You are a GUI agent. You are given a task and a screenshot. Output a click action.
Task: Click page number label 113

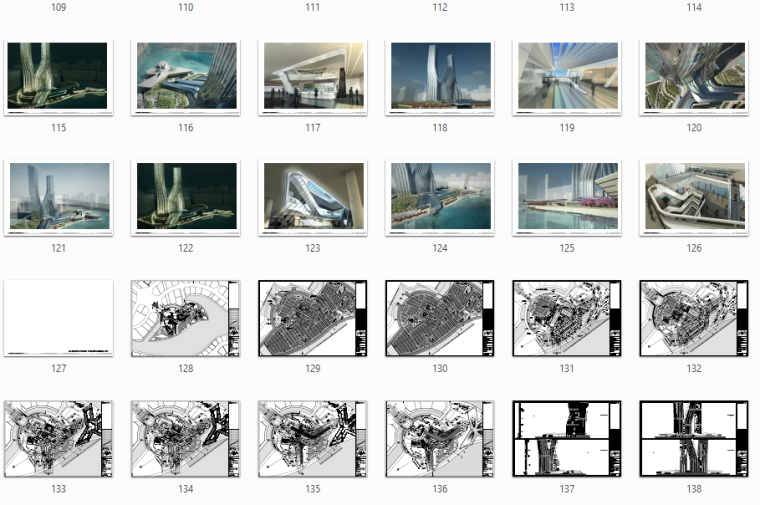pyautogui.click(x=567, y=7)
